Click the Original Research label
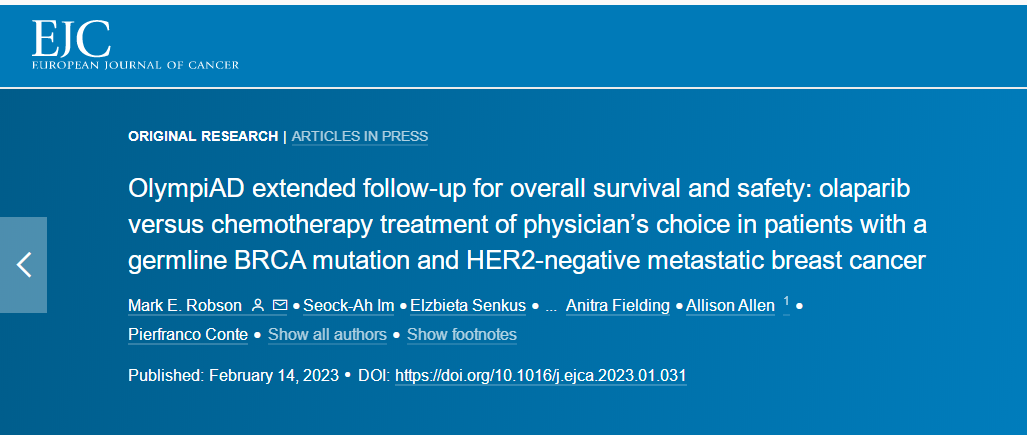The width and height of the screenshot is (1027, 435). (x=203, y=136)
